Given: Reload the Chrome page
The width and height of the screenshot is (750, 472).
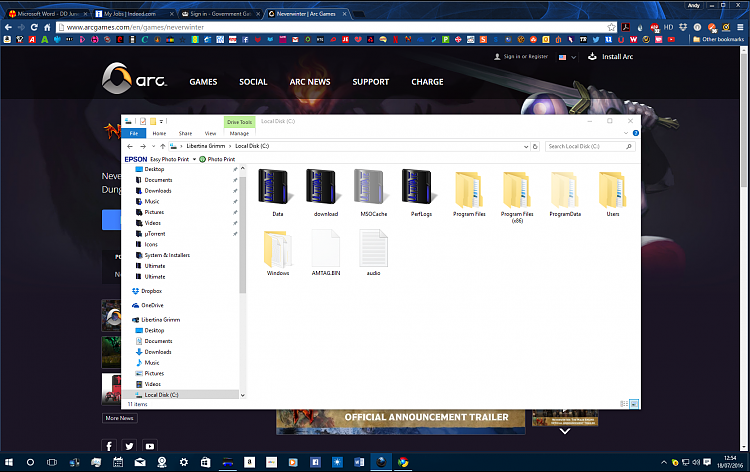Looking at the screenshot, I should 34,27.
